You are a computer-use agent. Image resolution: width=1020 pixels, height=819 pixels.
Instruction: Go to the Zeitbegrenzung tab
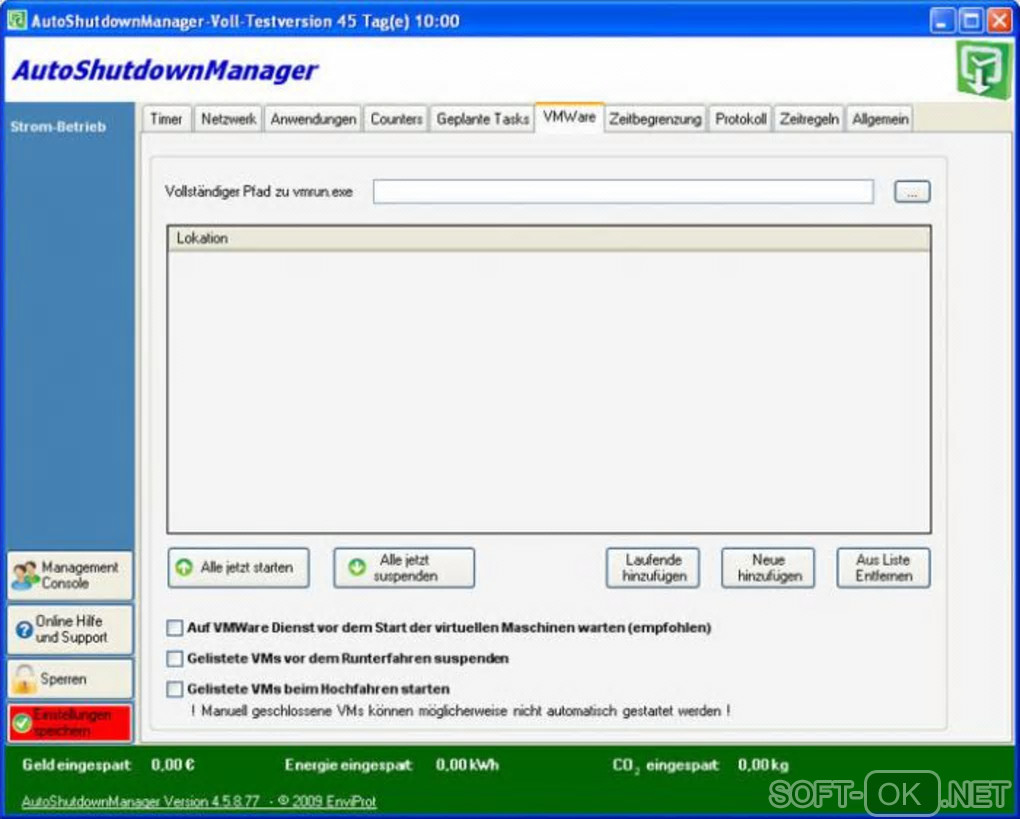[x=655, y=119]
